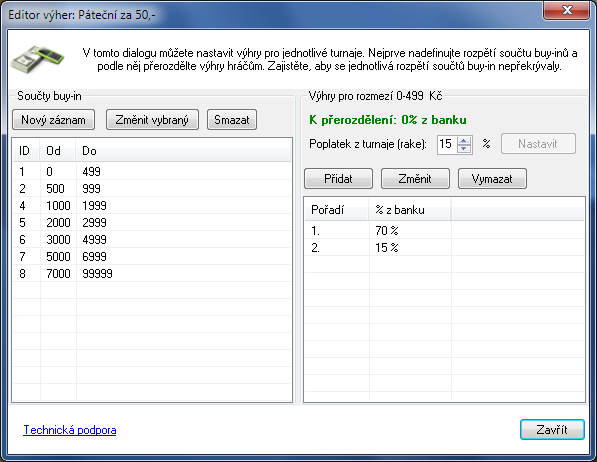The width and height of the screenshot is (597, 462).
Task: Click the Od value 3000
Action: [58, 240]
